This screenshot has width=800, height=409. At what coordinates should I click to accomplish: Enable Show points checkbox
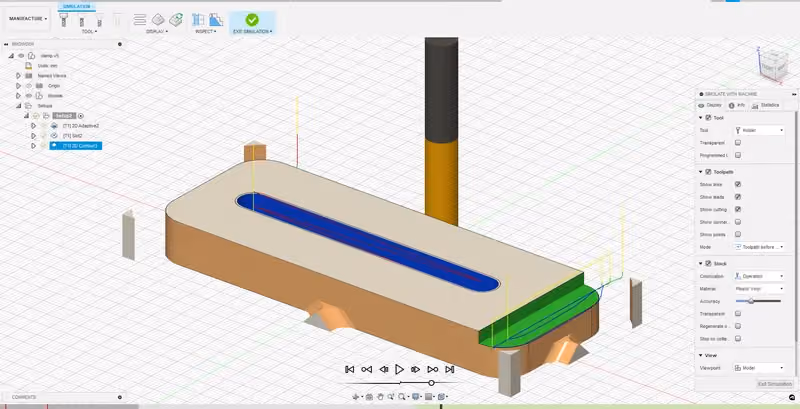[738, 234]
